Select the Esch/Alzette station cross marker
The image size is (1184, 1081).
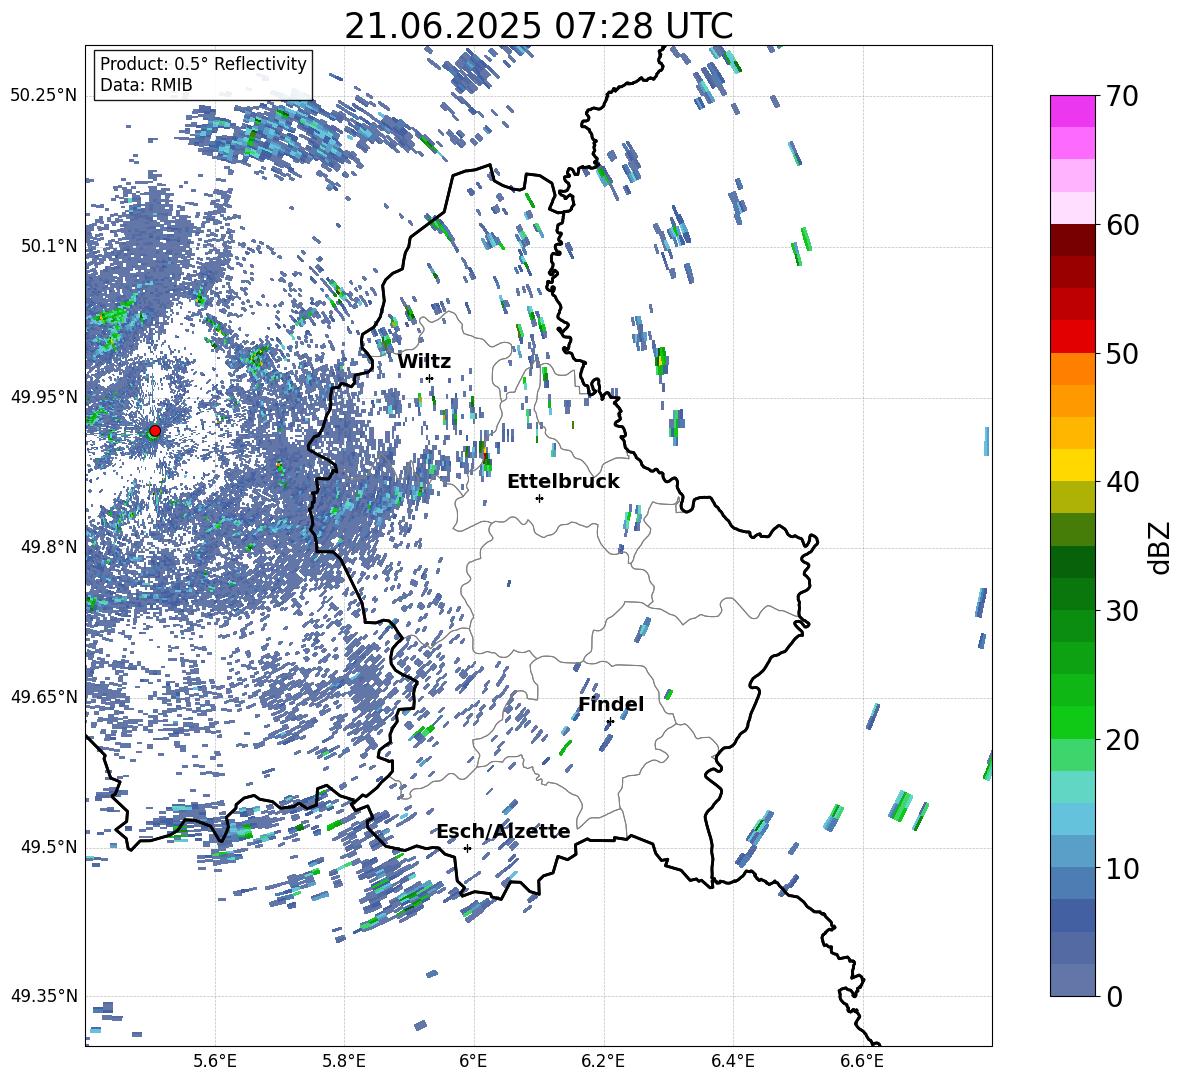coord(467,848)
